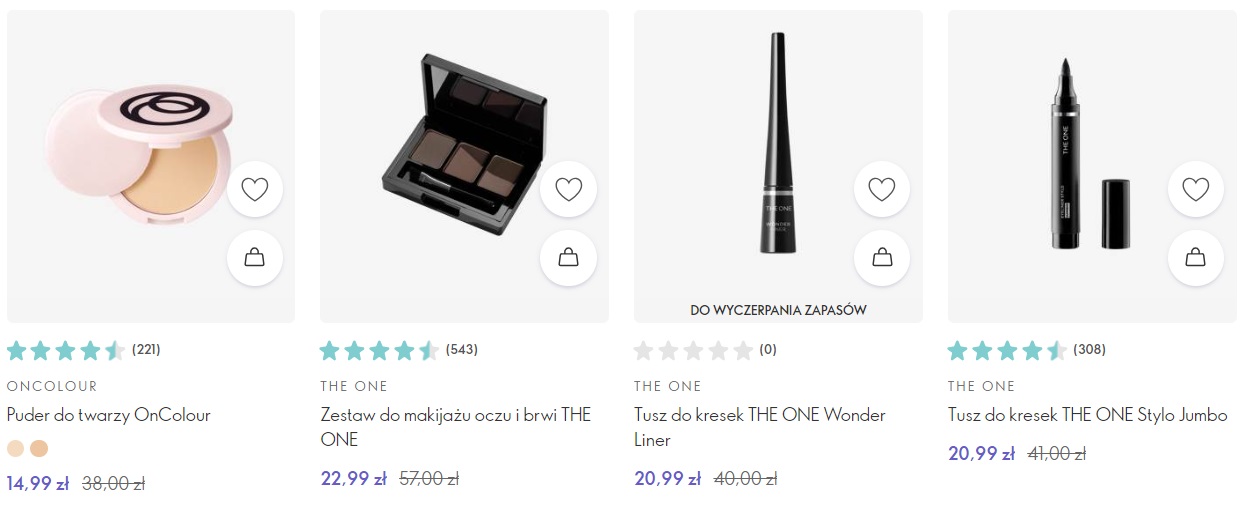
Task: Add Zestaw do makijażu oczu to bag
Action: coord(568,258)
